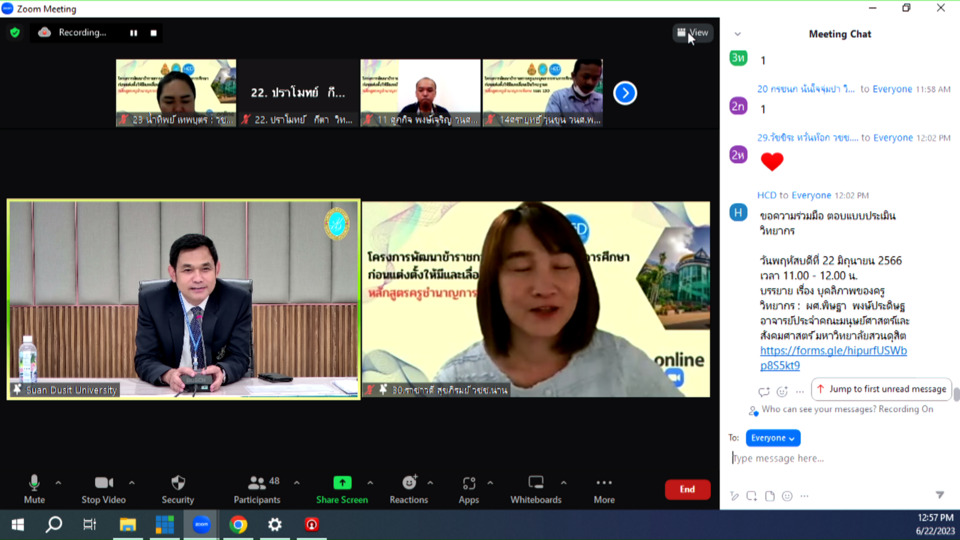Open more chat composer options (ellipsis)
The height and width of the screenshot is (540, 960).
[x=804, y=496]
